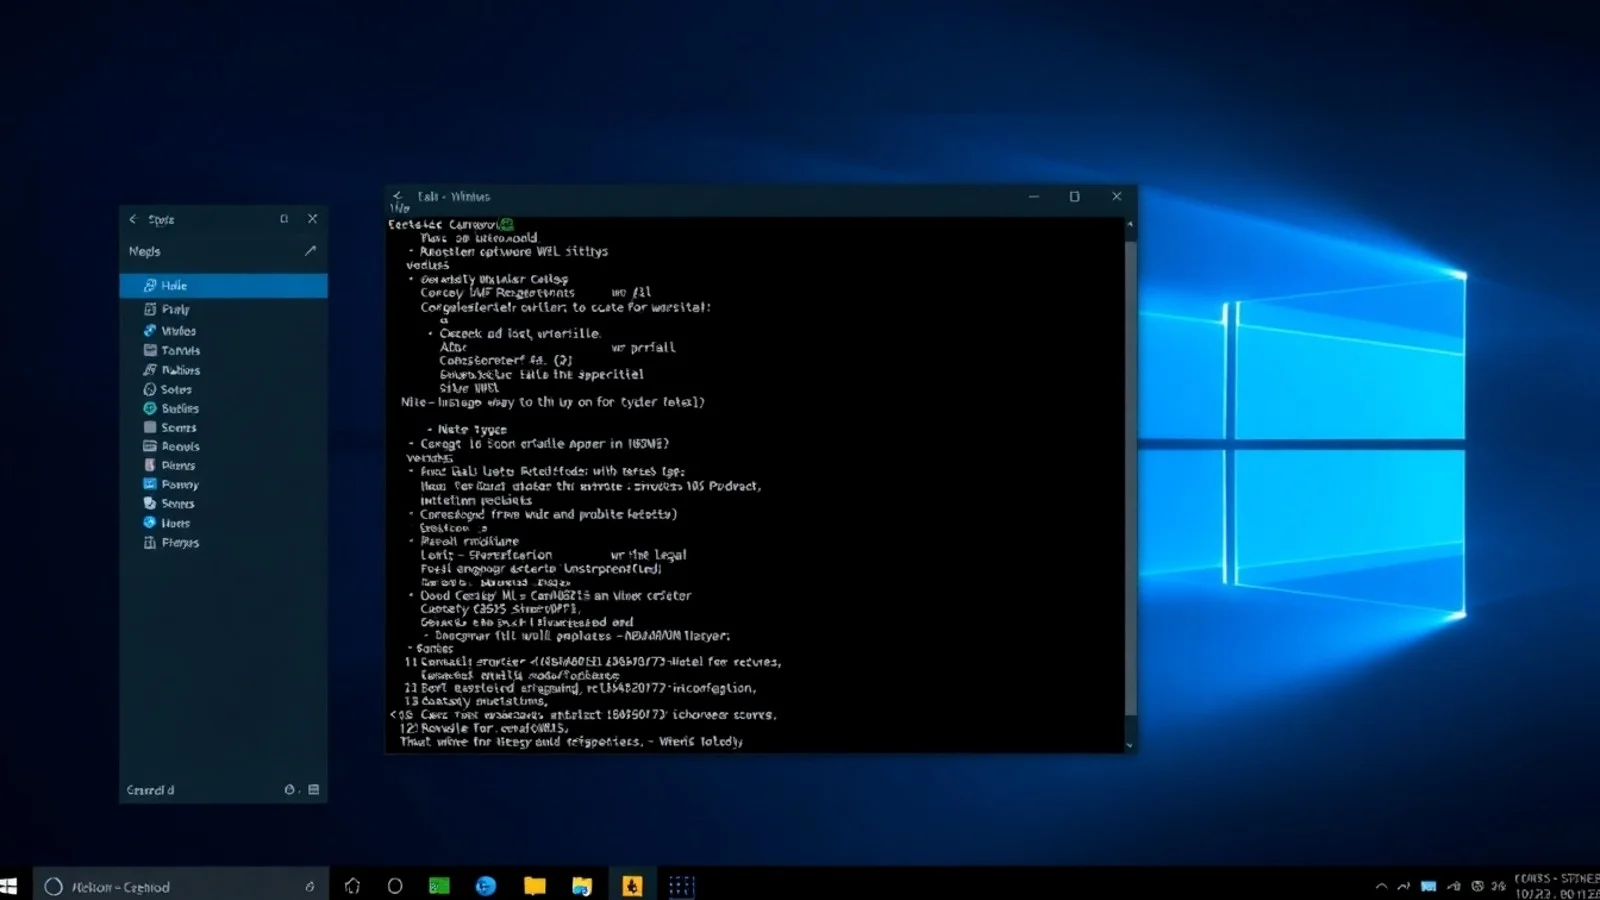Click the terminal scrollbar up arrow
The width and height of the screenshot is (1600, 900).
[x=1130, y=225]
